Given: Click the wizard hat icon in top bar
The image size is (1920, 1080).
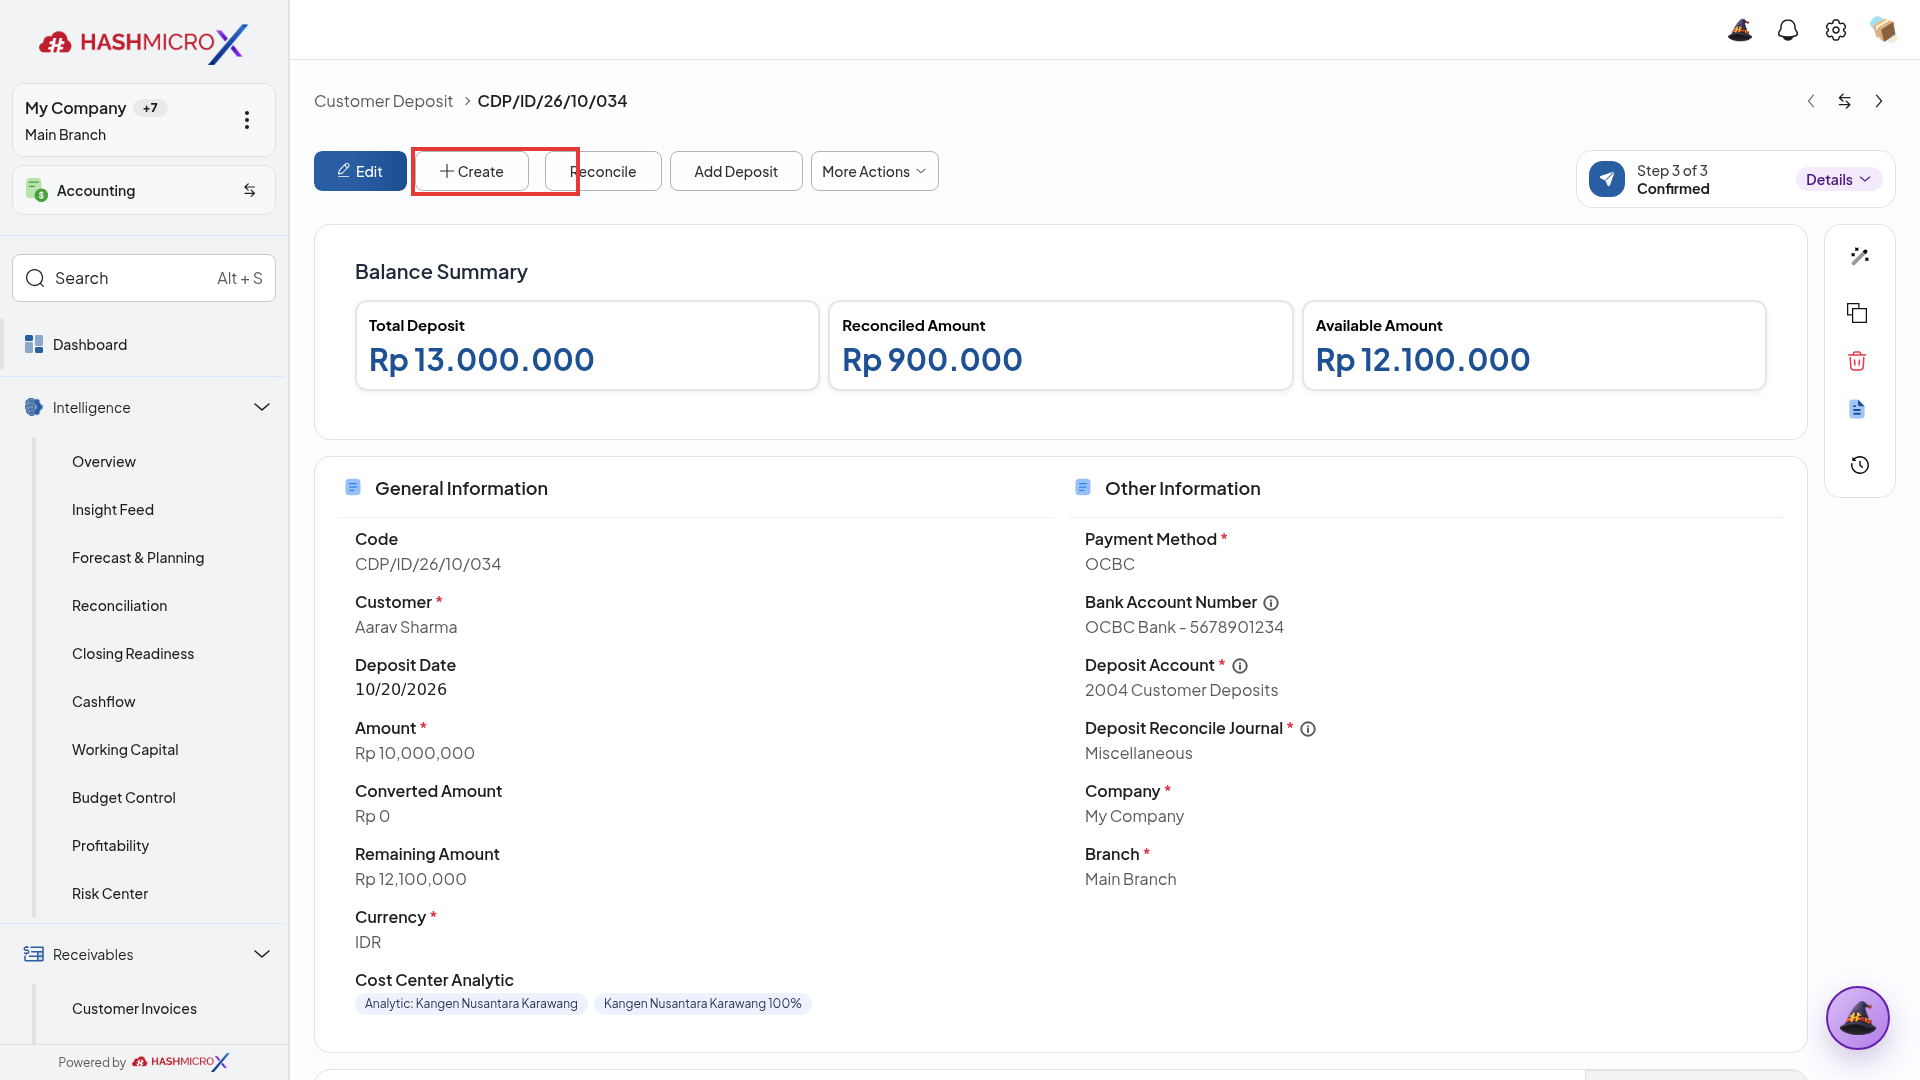Looking at the screenshot, I should click(1740, 30).
